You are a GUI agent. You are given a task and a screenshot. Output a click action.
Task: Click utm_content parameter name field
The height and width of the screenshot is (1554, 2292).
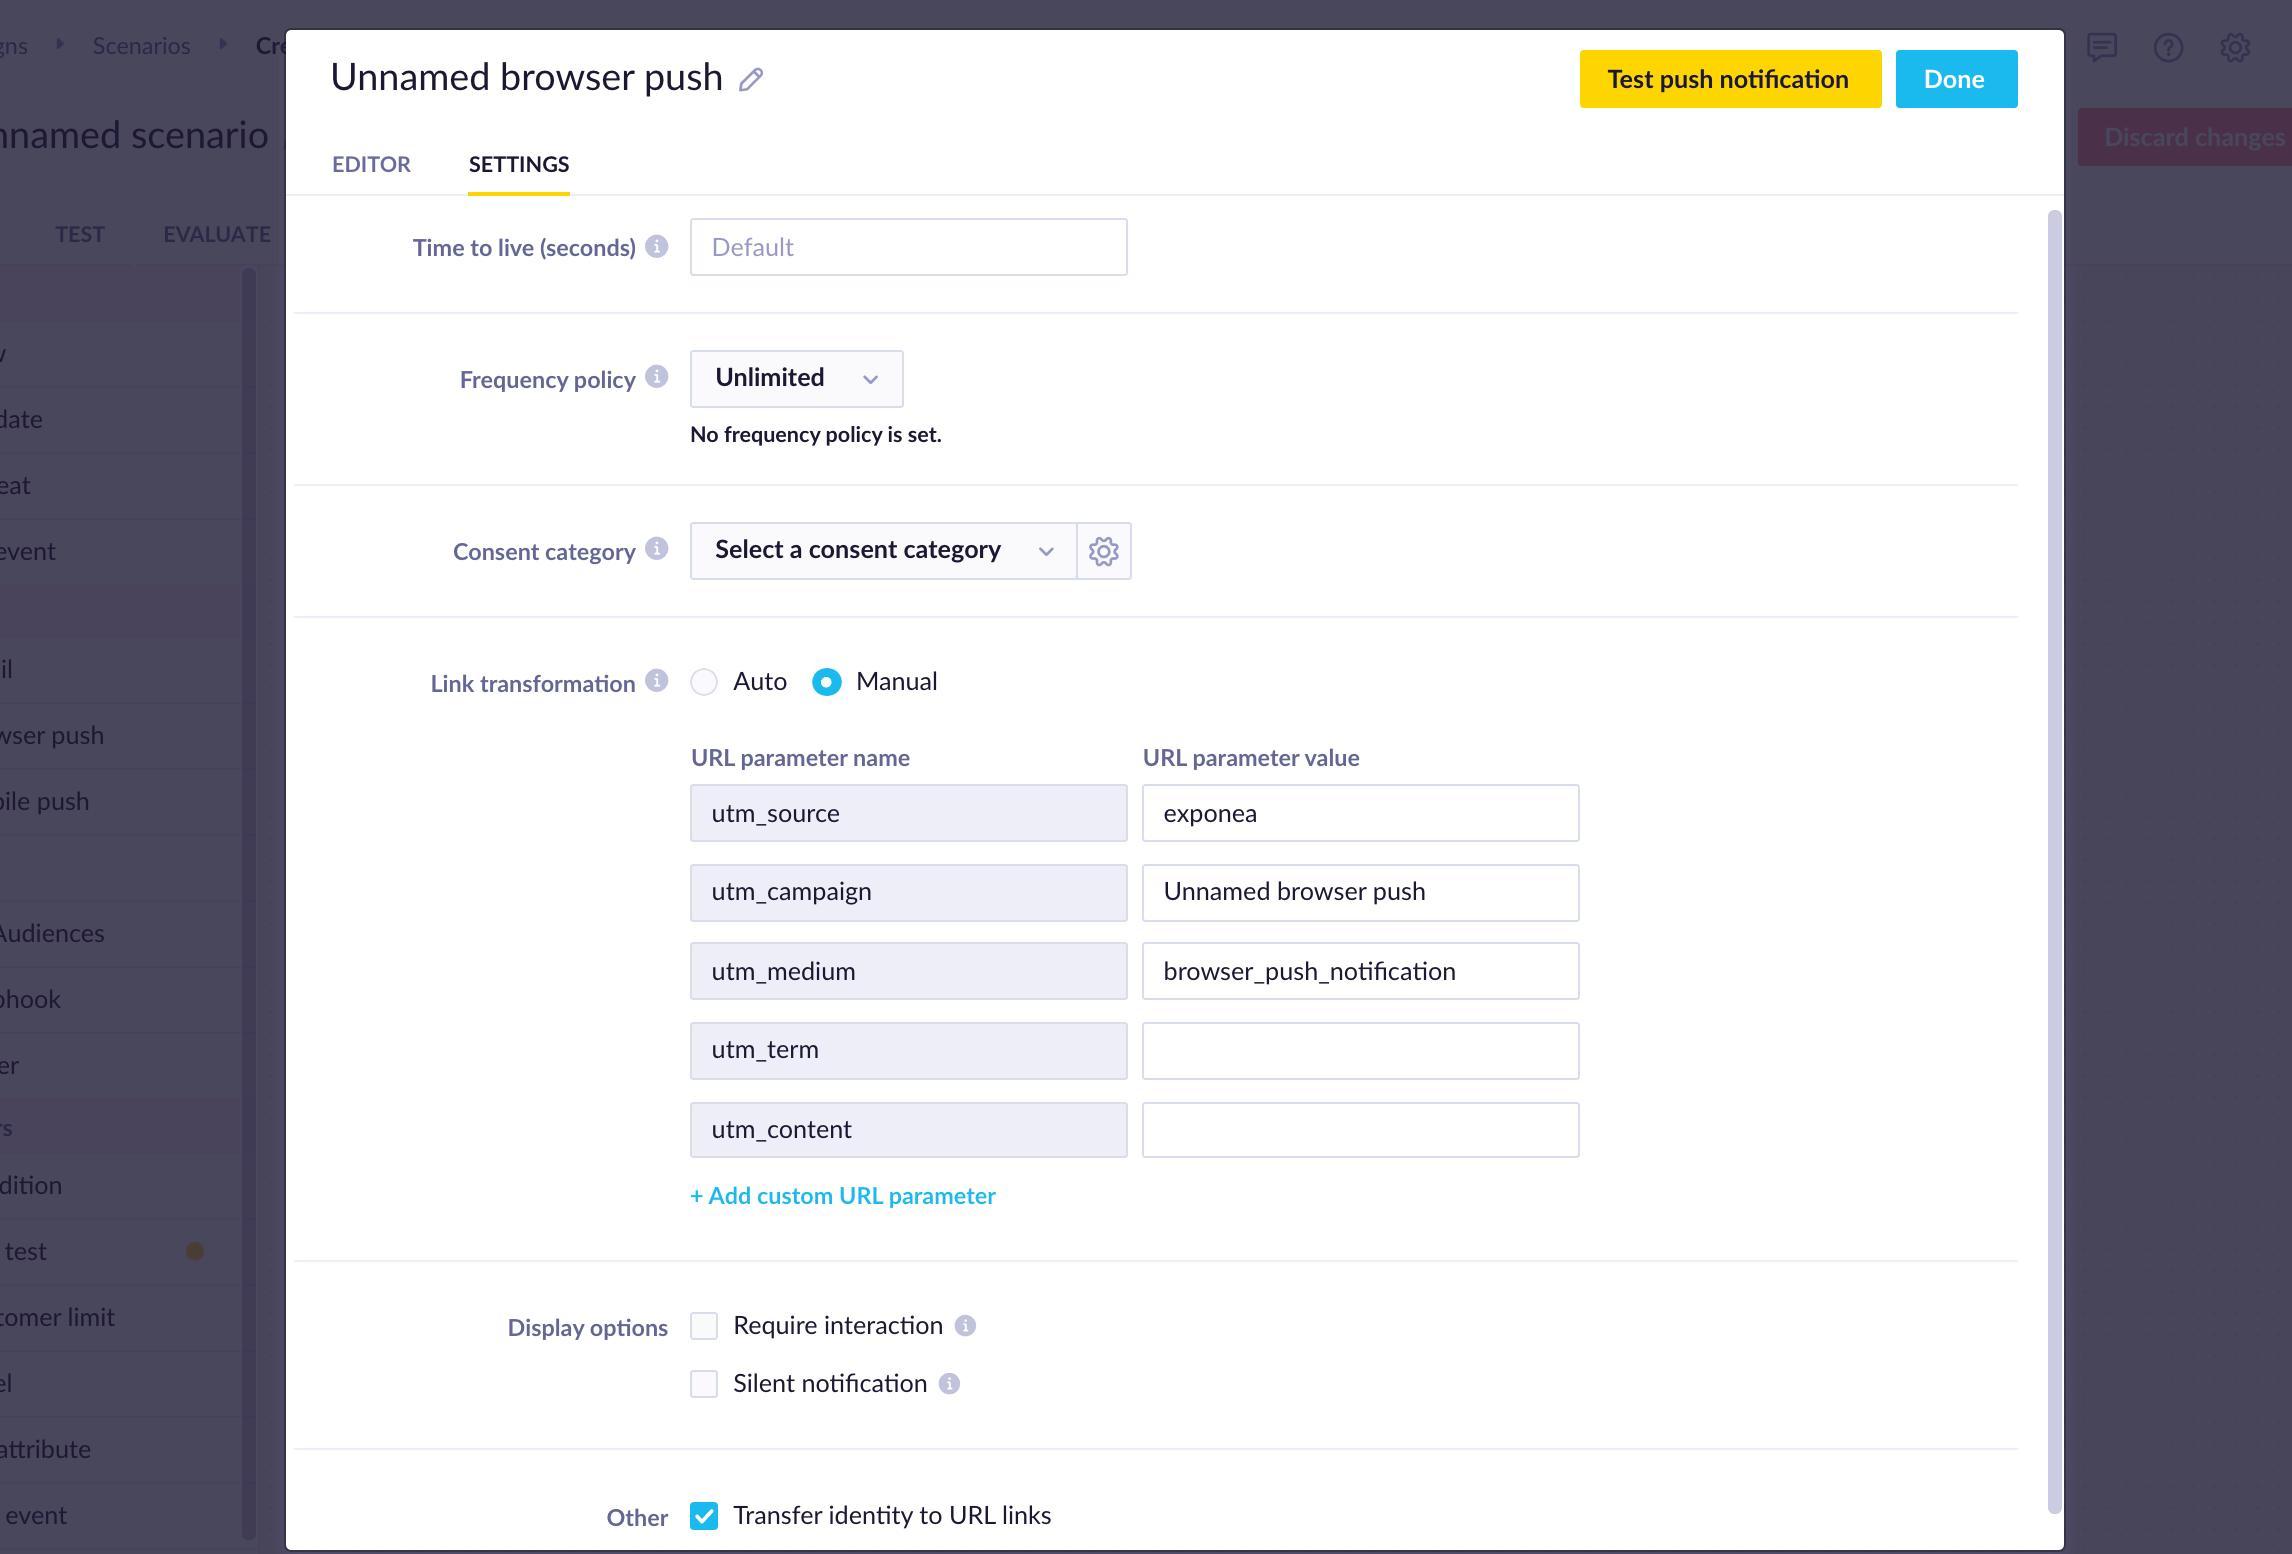point(909,1130)
